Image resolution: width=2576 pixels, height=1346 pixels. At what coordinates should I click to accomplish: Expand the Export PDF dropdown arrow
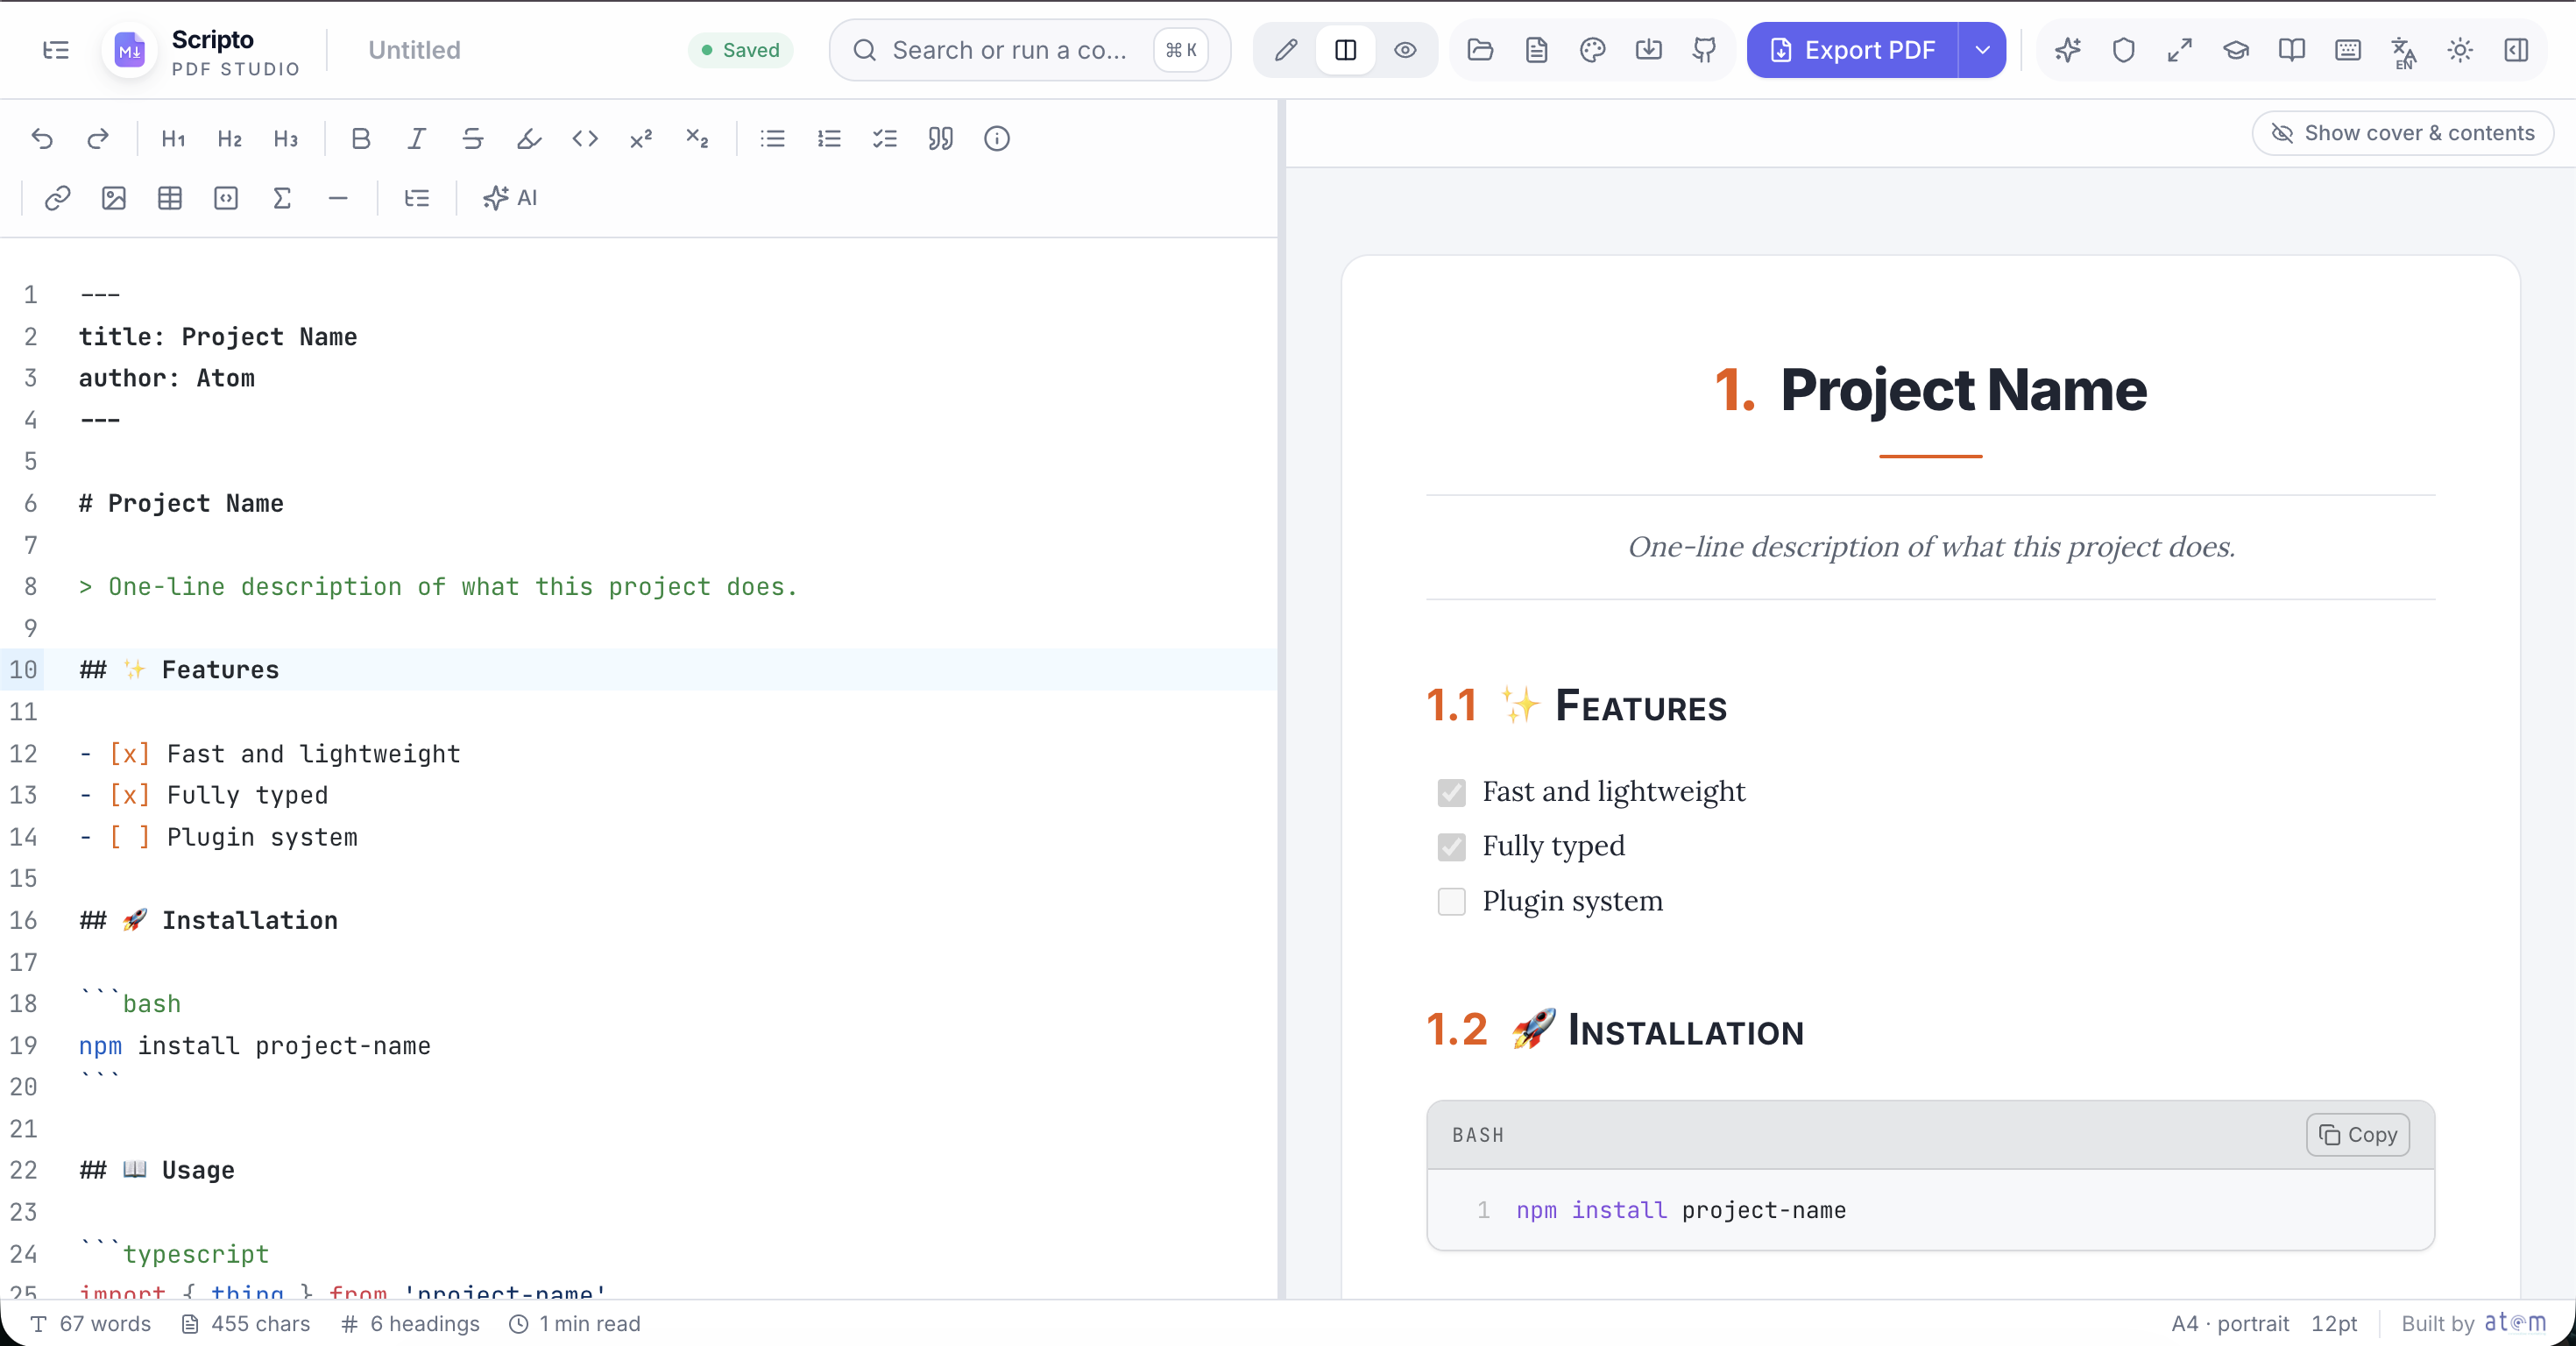point(1982,50)
